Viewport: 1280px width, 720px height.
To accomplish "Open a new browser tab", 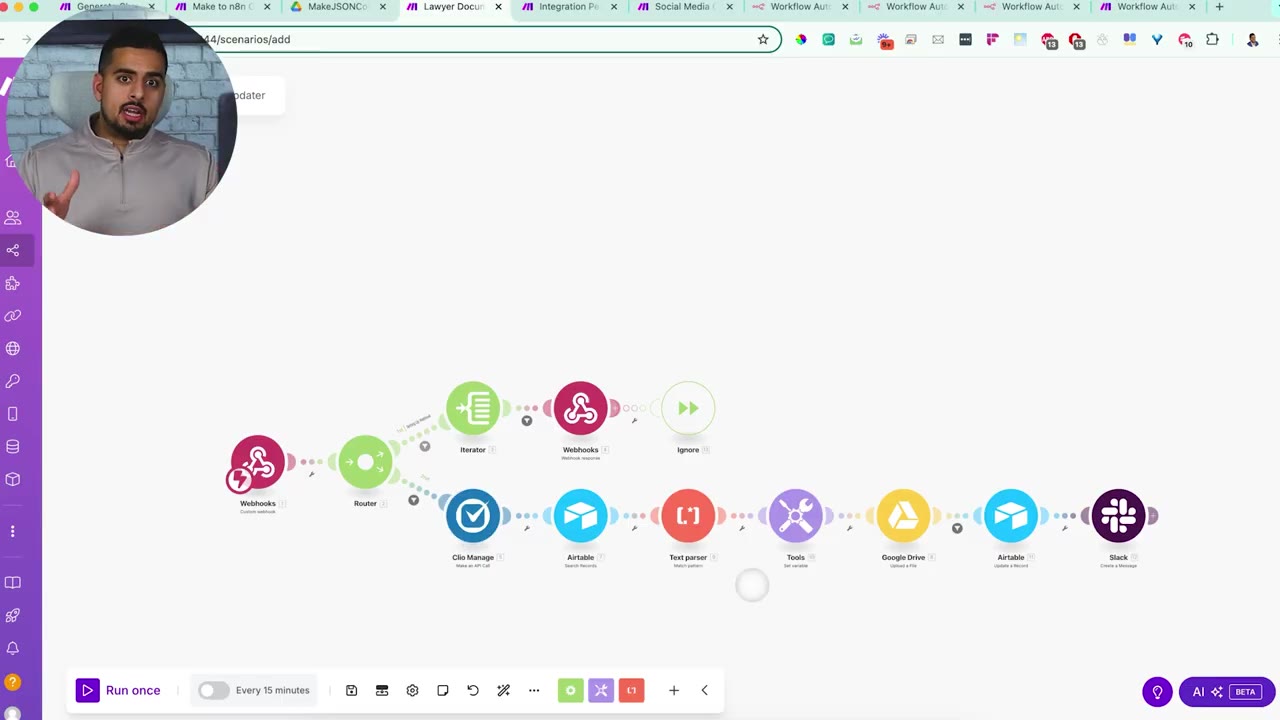I will point(1219,7).
